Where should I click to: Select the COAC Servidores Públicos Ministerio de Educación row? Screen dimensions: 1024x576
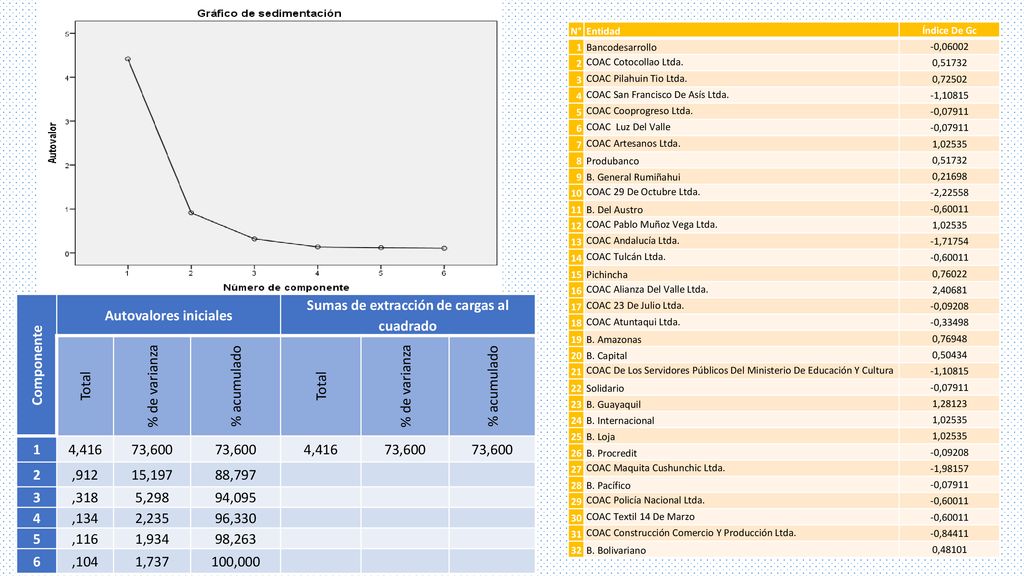tap(784, 370)
